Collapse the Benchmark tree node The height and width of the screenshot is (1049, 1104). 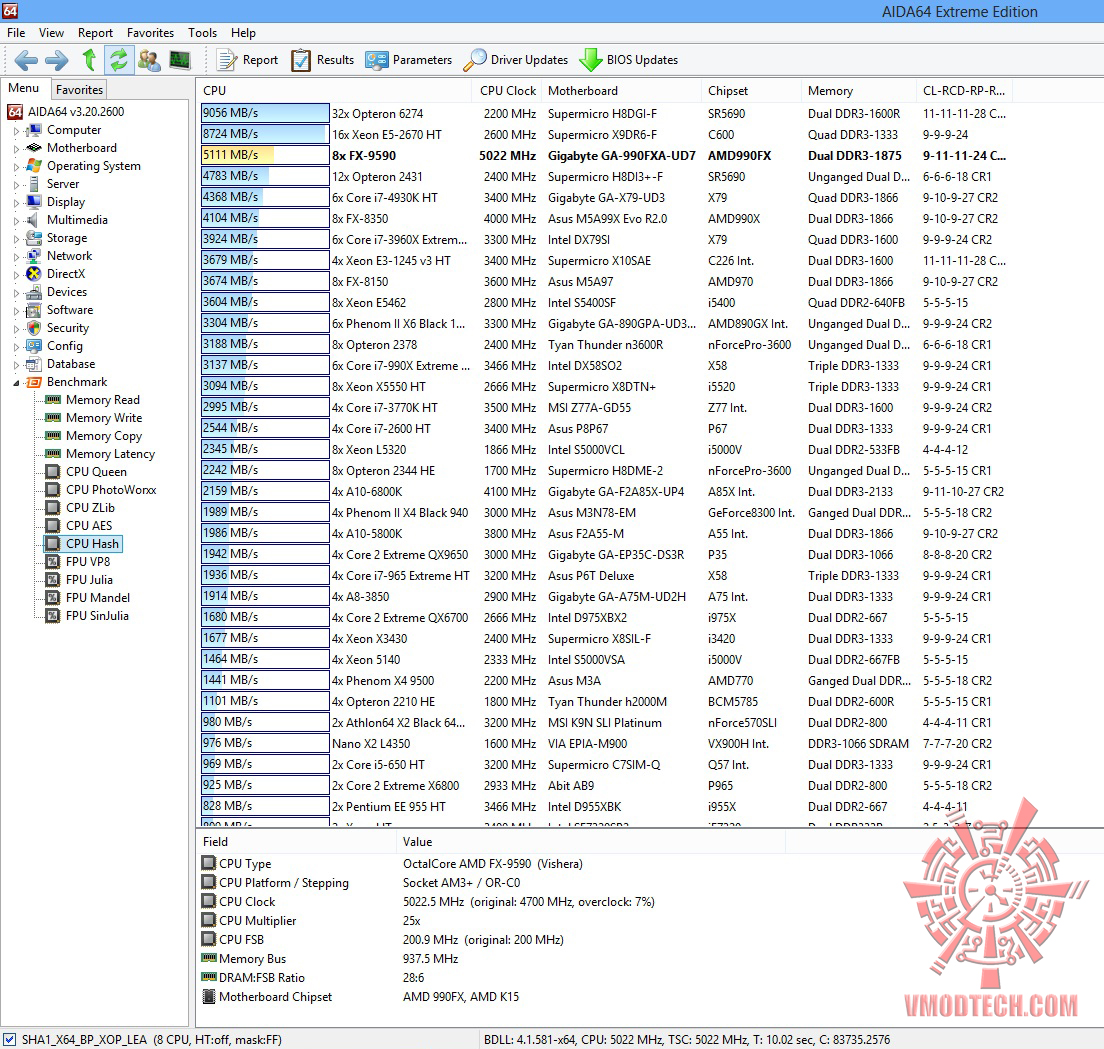[16, 382]
